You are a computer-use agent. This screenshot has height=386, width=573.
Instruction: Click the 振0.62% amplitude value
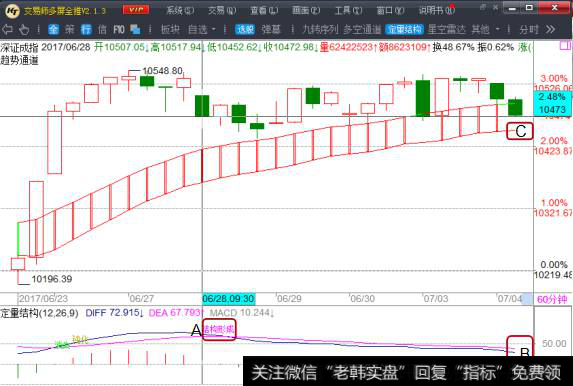tap(495, 47)
